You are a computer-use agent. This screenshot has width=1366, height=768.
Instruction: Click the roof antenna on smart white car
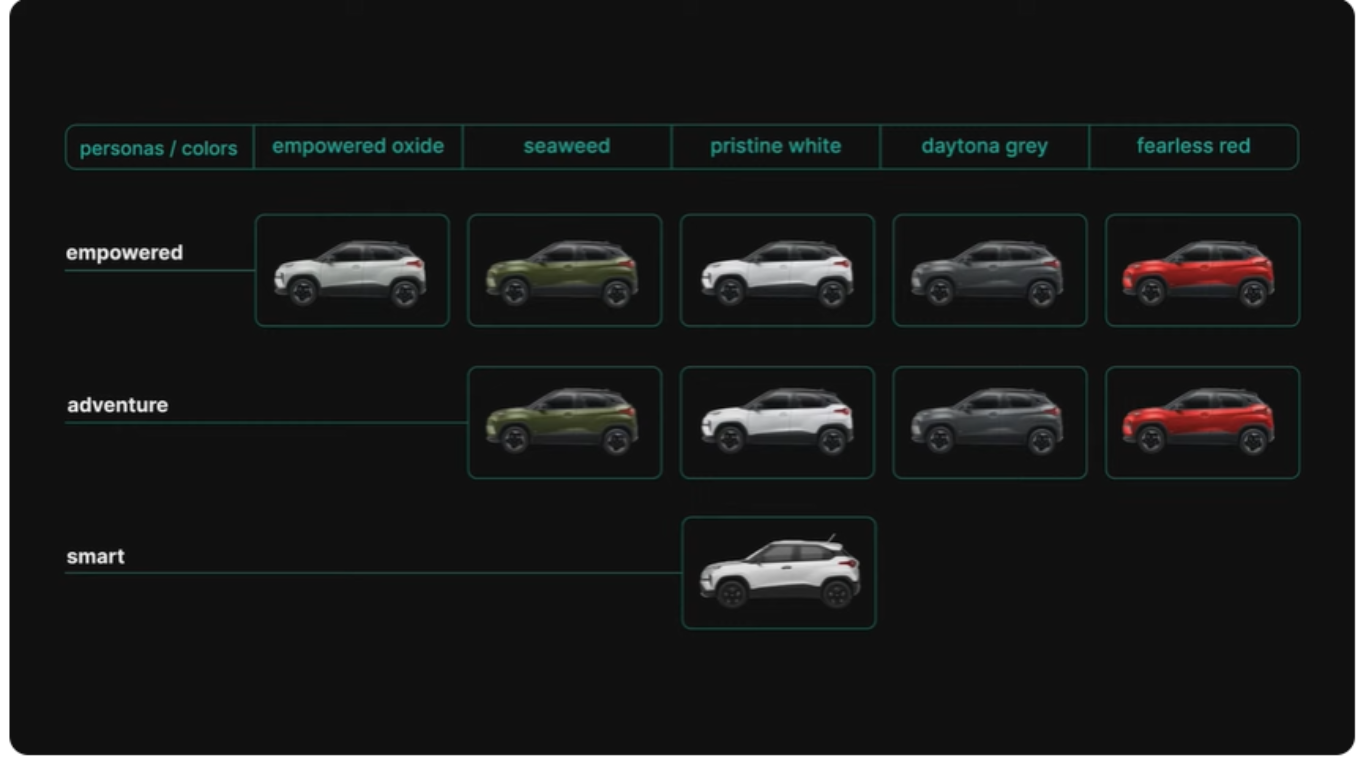coord(831,539)
